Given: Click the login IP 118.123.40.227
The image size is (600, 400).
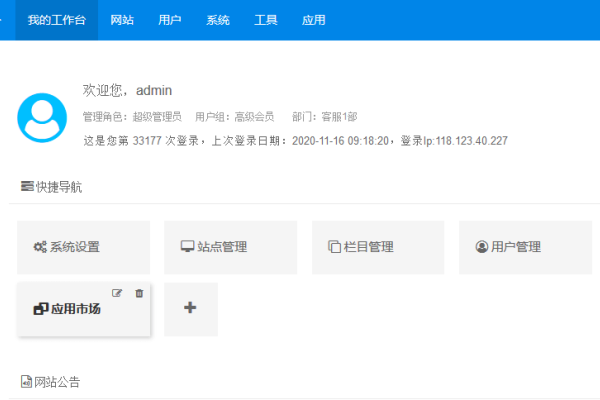Looking at the screenshot, I should (471, 141).
